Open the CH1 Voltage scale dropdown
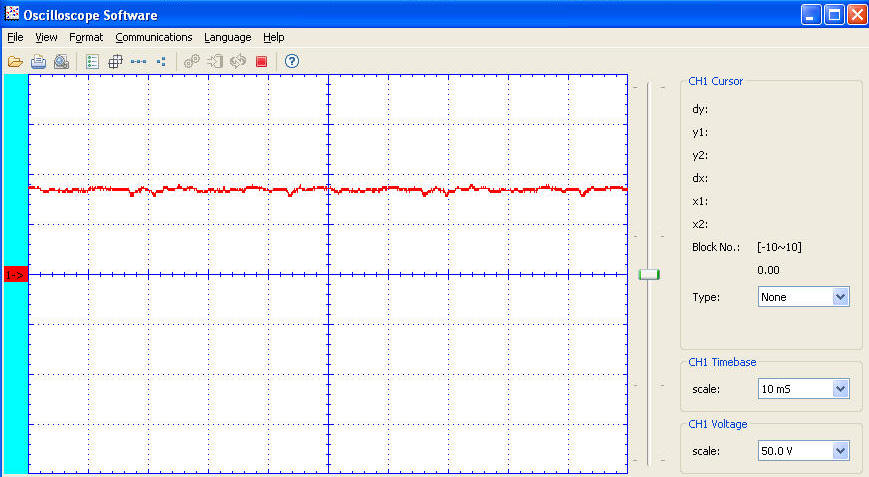The height and width of the screenshot is (477, 869). pos(840,451)
